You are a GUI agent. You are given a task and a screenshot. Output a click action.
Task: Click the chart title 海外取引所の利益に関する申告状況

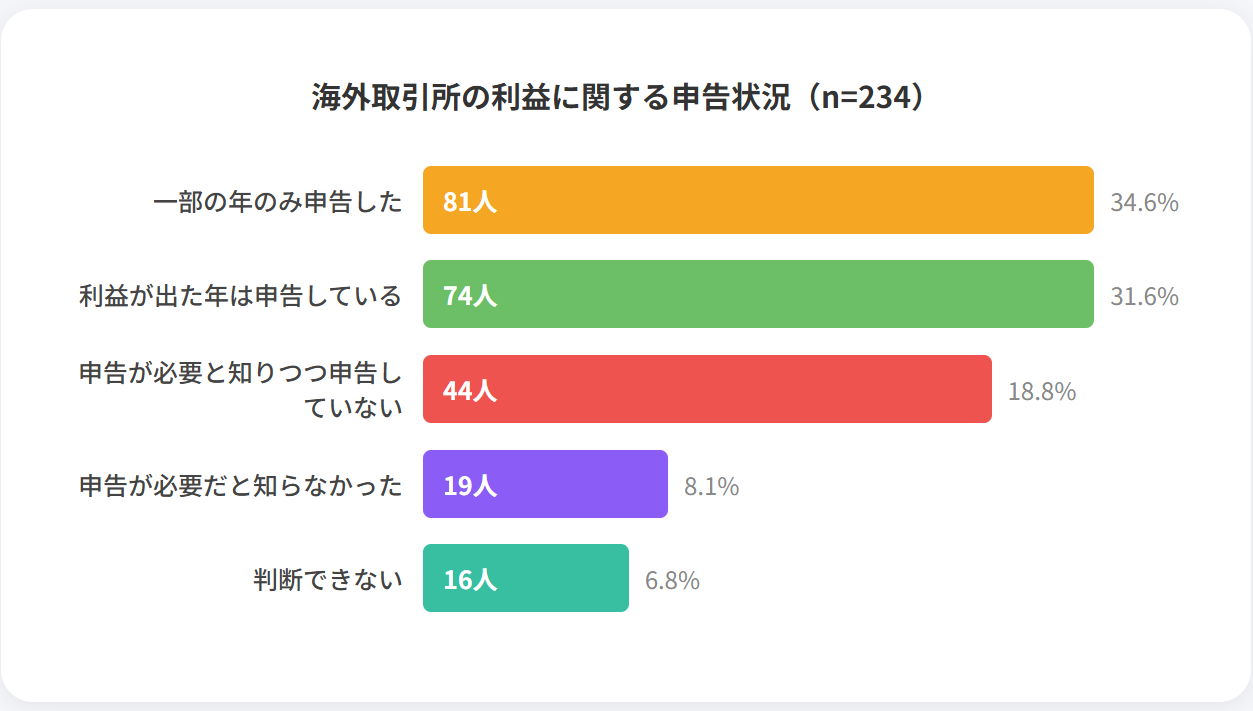coord(626,98)
